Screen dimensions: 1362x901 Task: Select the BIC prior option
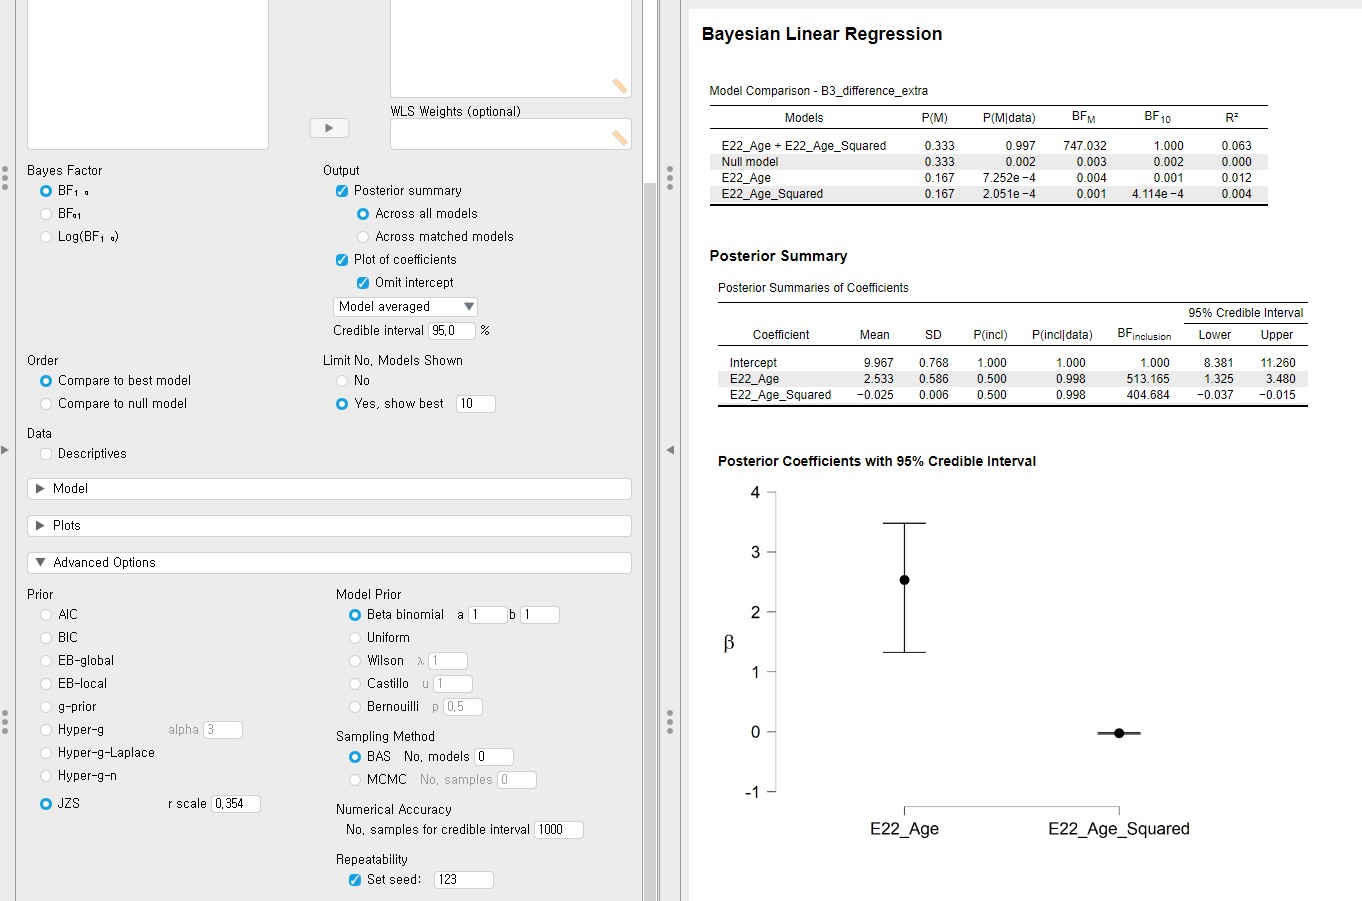46,638
